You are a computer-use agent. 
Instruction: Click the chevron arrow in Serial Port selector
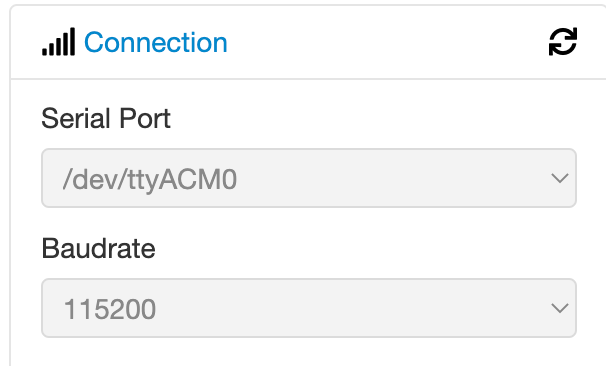(x=559, y=178)
